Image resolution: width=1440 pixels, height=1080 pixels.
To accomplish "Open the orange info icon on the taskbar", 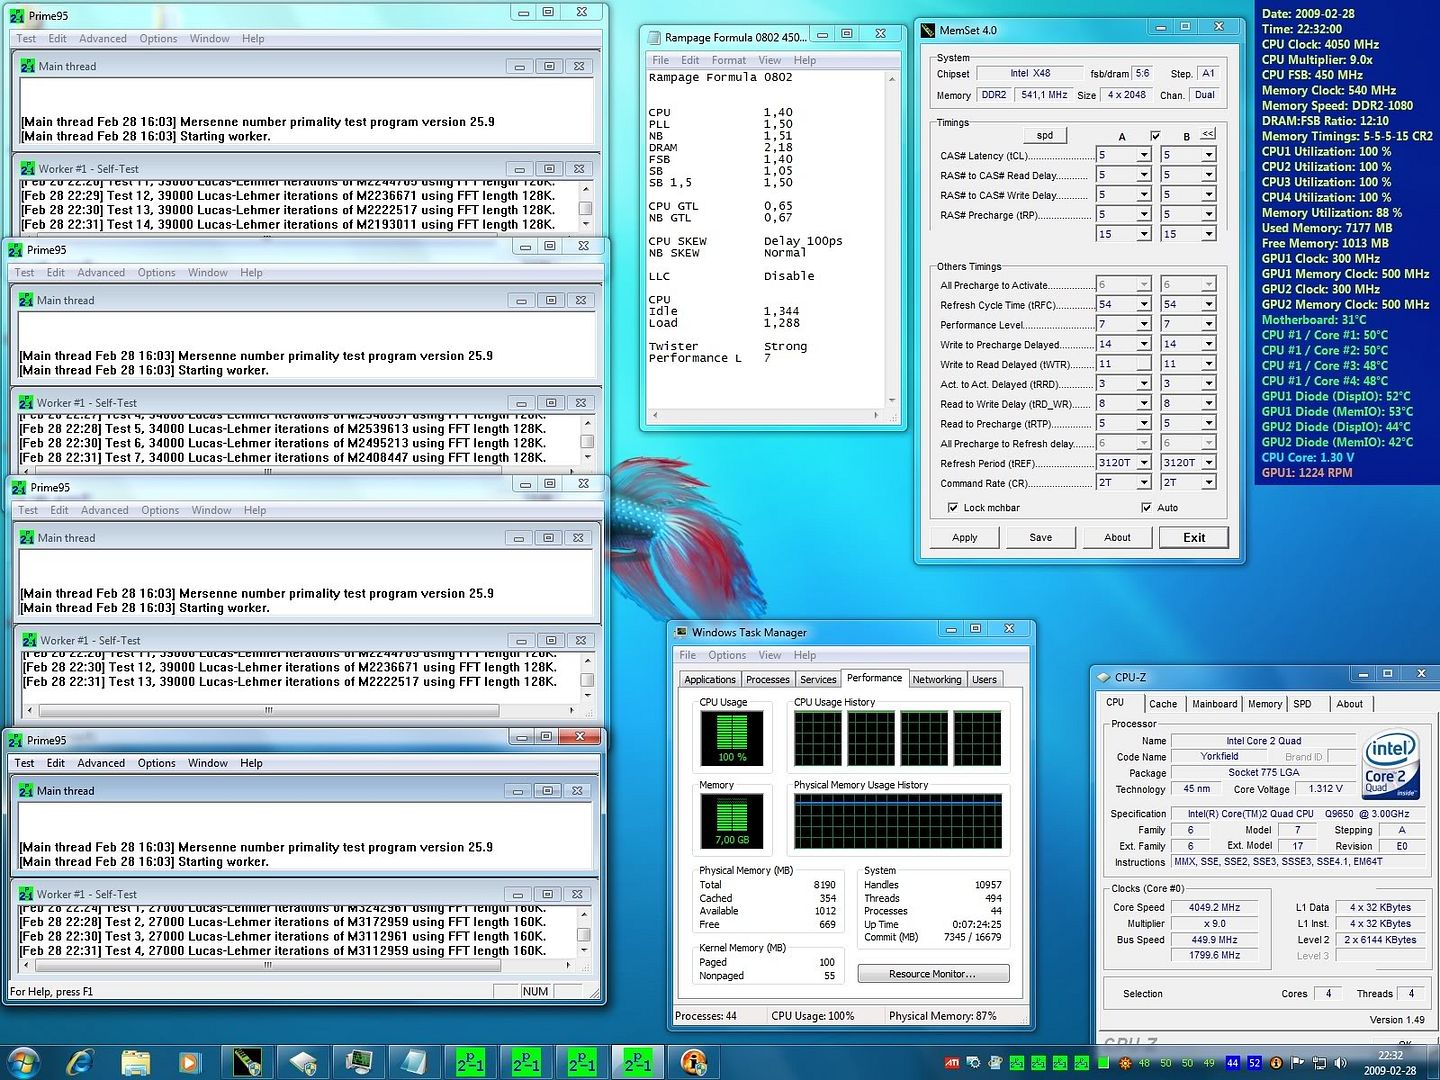I will tap(693, 1061).
